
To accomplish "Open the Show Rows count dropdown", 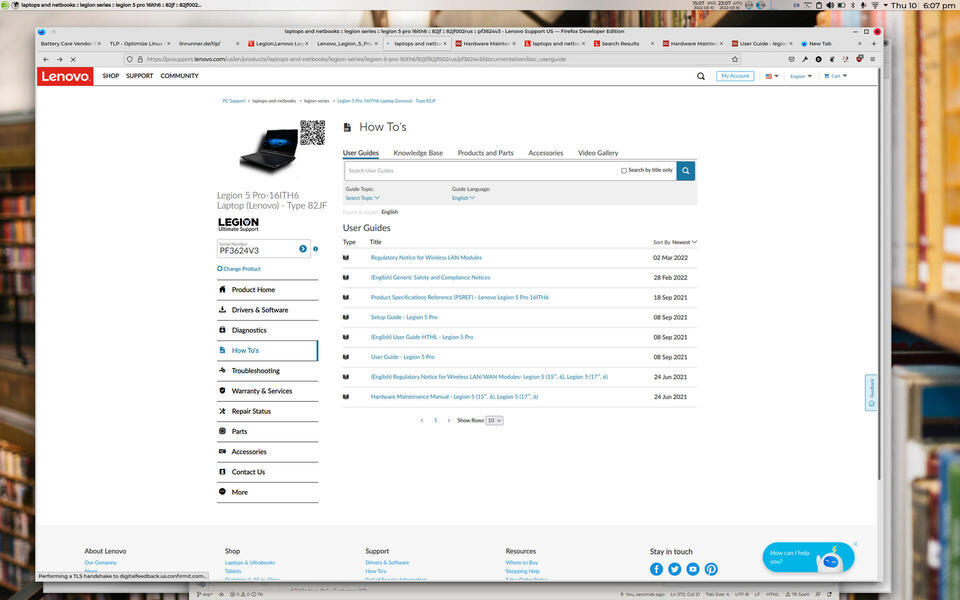I will [494, 421].
